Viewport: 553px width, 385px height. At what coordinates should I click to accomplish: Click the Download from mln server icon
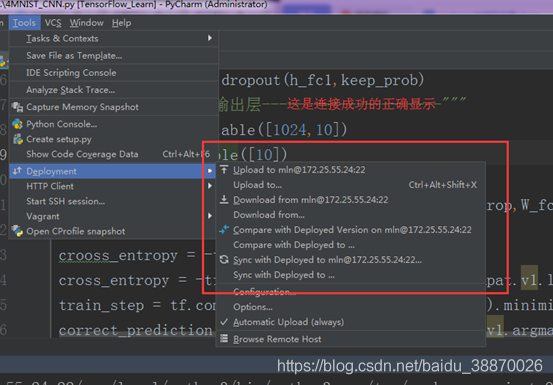pos(224,200)
